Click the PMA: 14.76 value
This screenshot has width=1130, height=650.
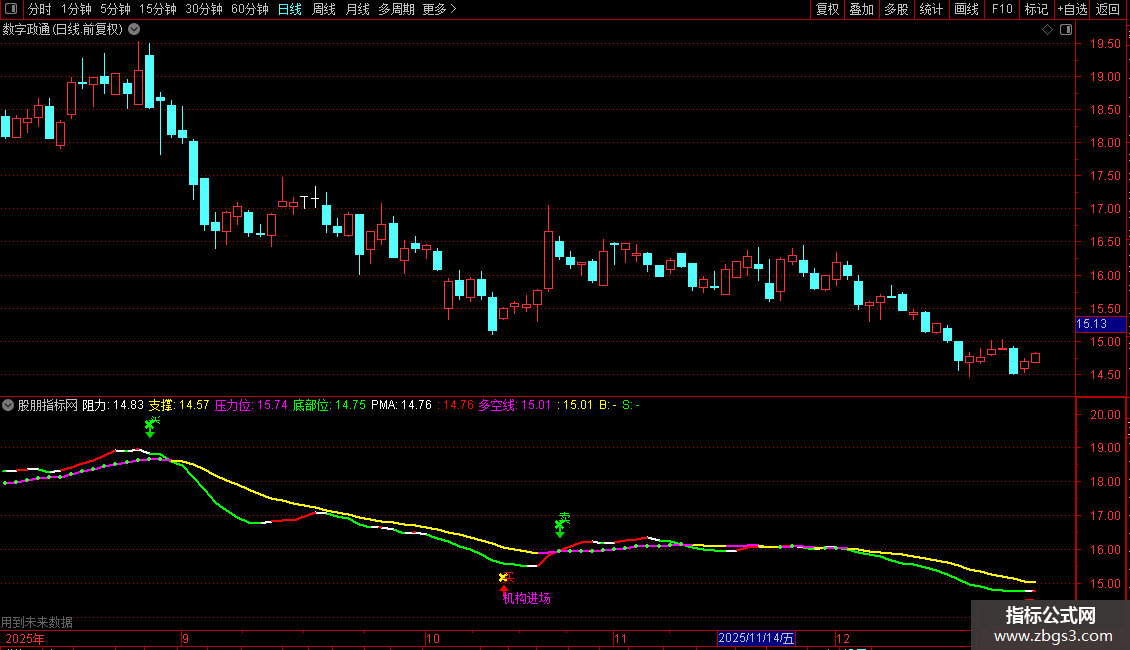[x=401, y=405]
